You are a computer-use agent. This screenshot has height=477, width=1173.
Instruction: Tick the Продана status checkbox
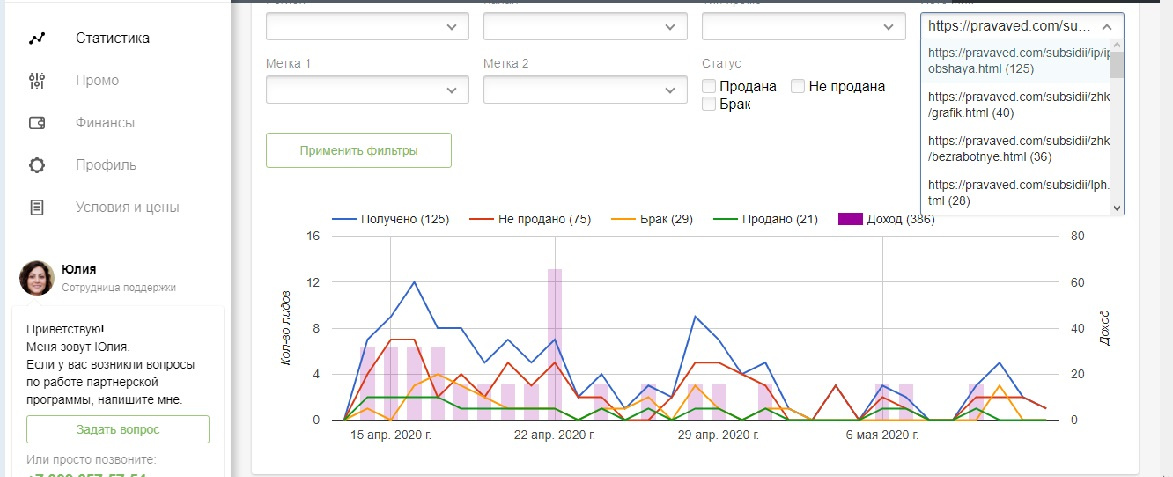coord(709,86)
